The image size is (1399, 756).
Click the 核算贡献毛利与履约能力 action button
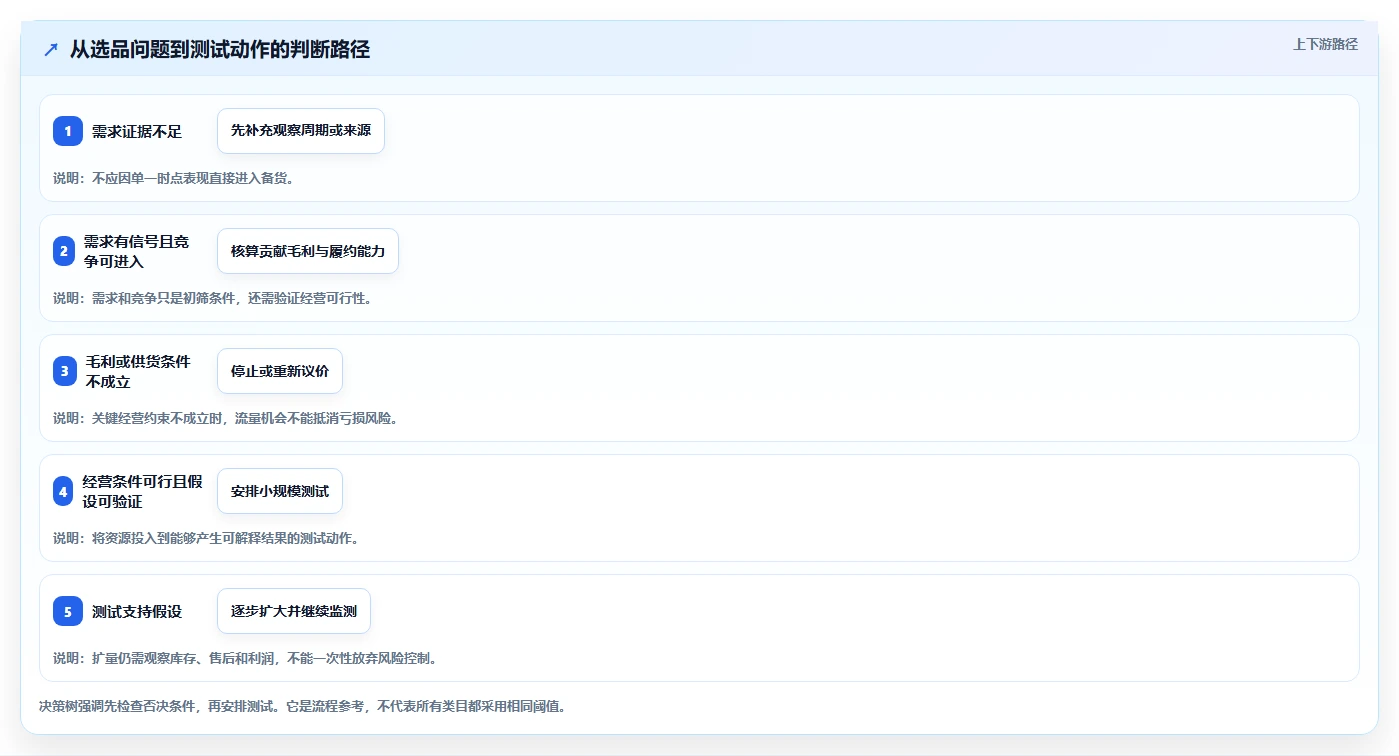308,251
